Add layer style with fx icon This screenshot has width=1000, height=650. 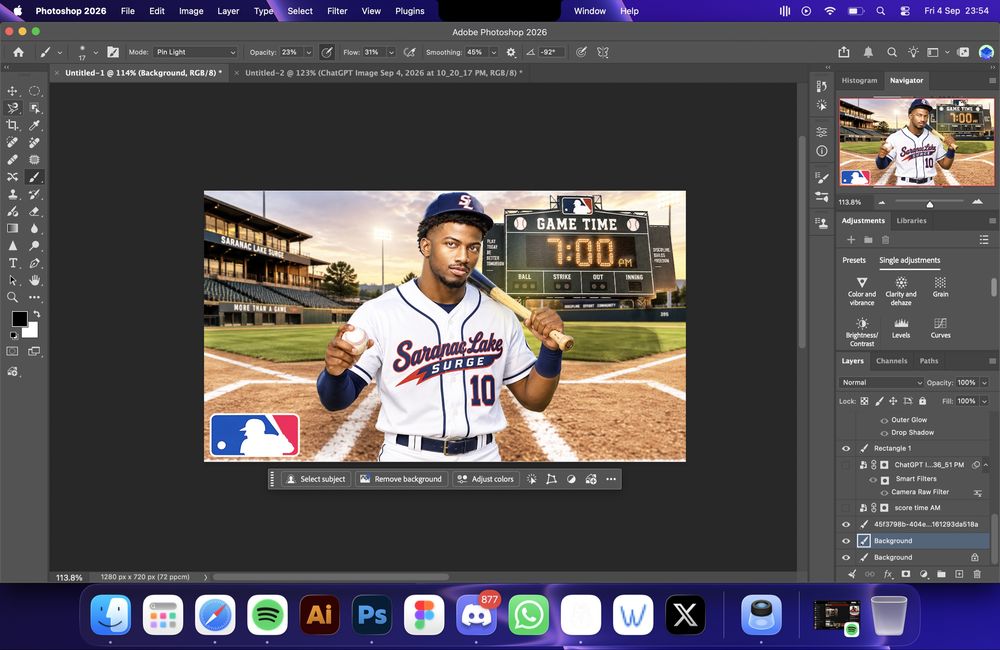[x=888, y=574]
